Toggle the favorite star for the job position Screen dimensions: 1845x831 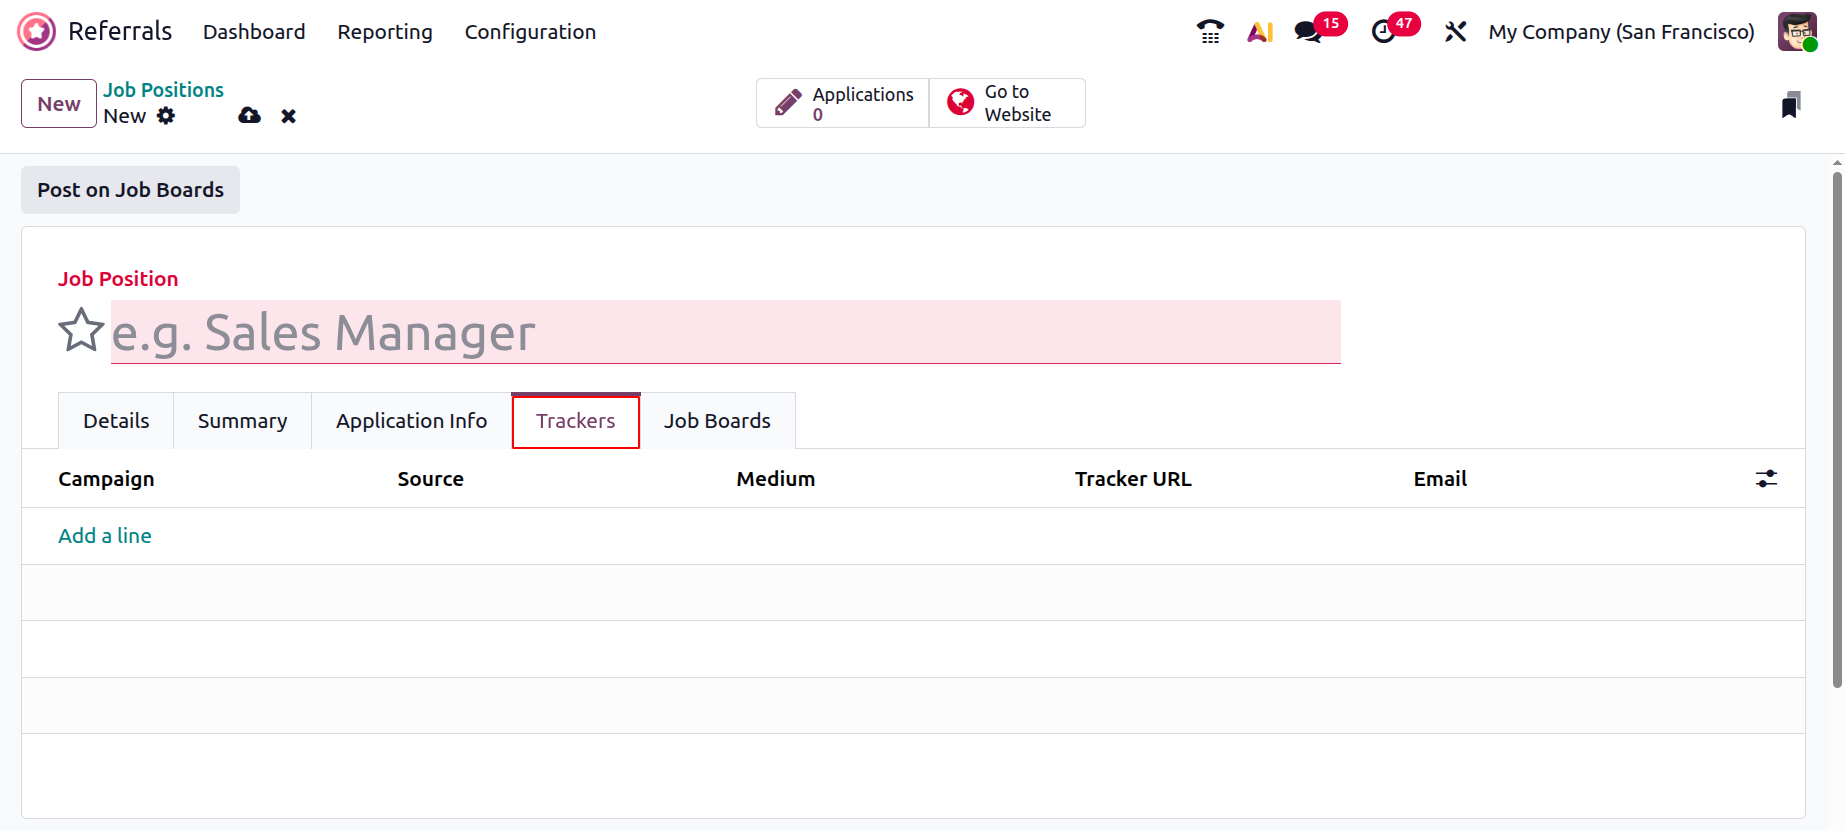click(81, 331)
